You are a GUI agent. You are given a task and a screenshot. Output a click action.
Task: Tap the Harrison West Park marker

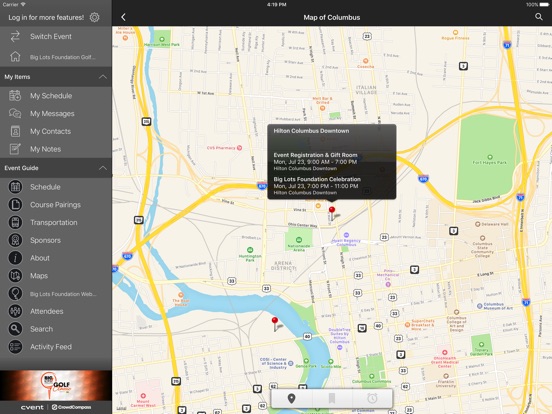162,39
